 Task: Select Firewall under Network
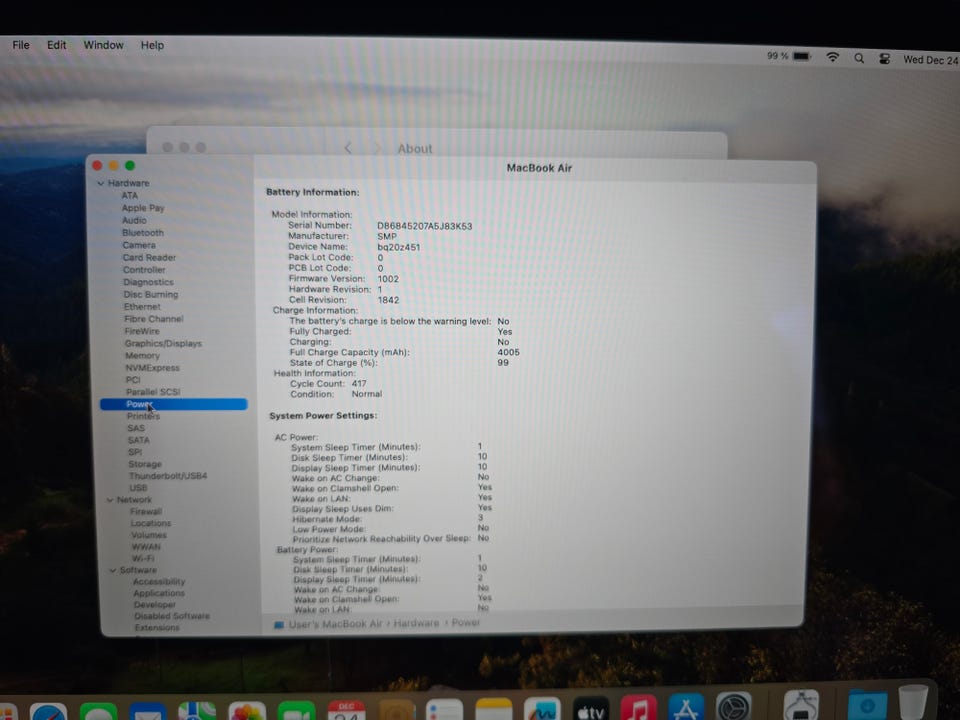[146, 511]
